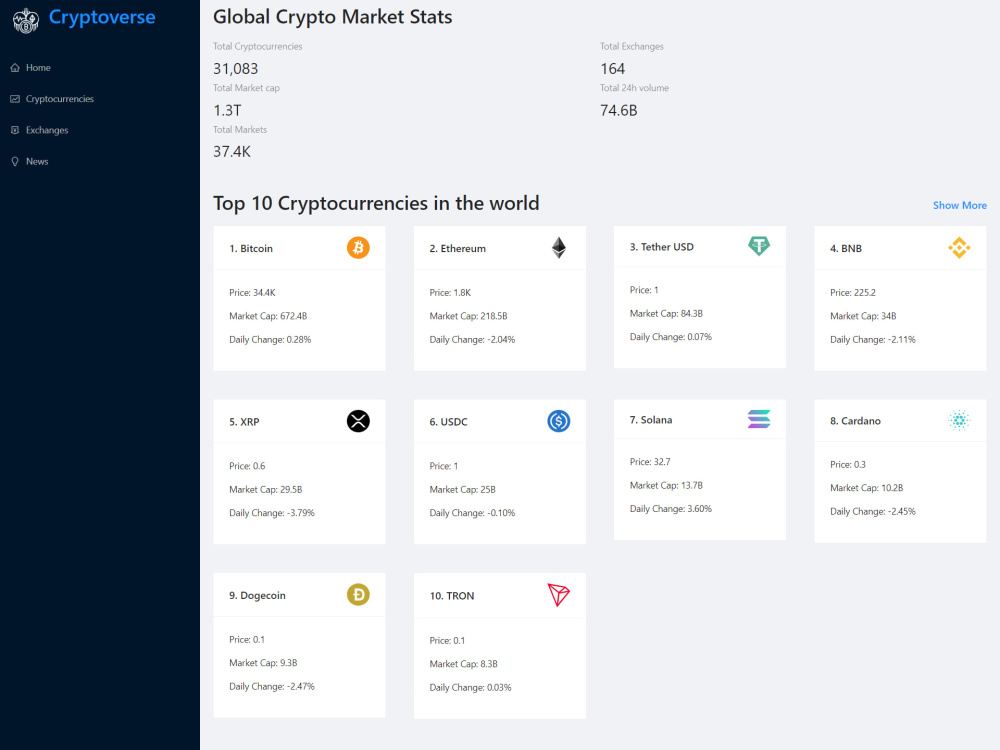The width and height of the screenshot is (1000, 750).
Task: Click the TRON logo icon
Action: 559,595
